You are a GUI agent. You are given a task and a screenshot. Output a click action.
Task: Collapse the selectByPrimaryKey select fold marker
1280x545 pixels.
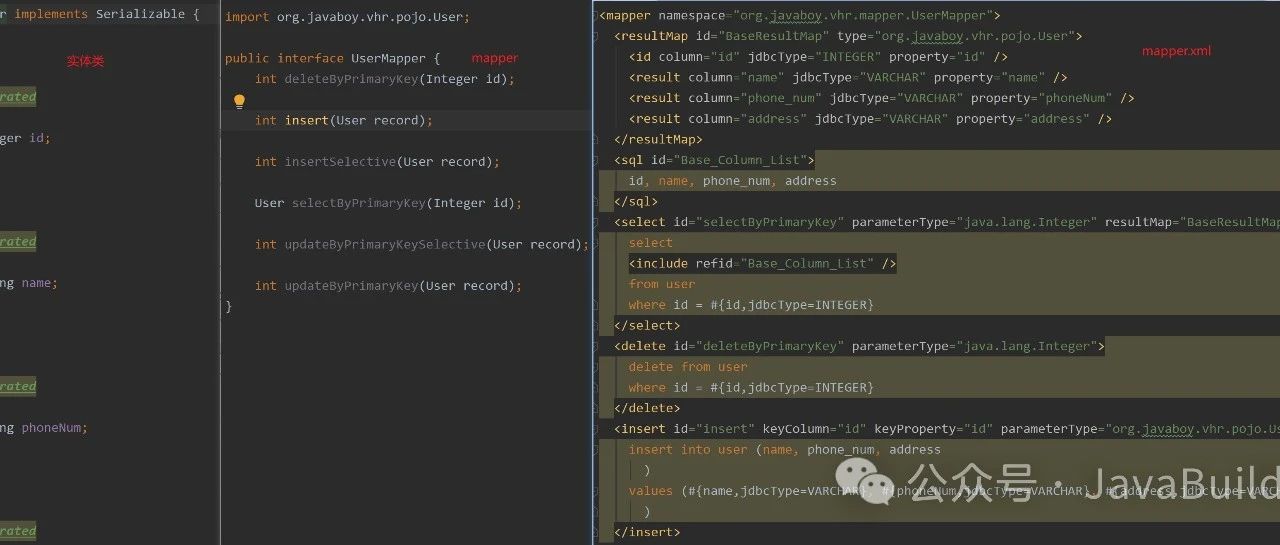pos(596,223)
